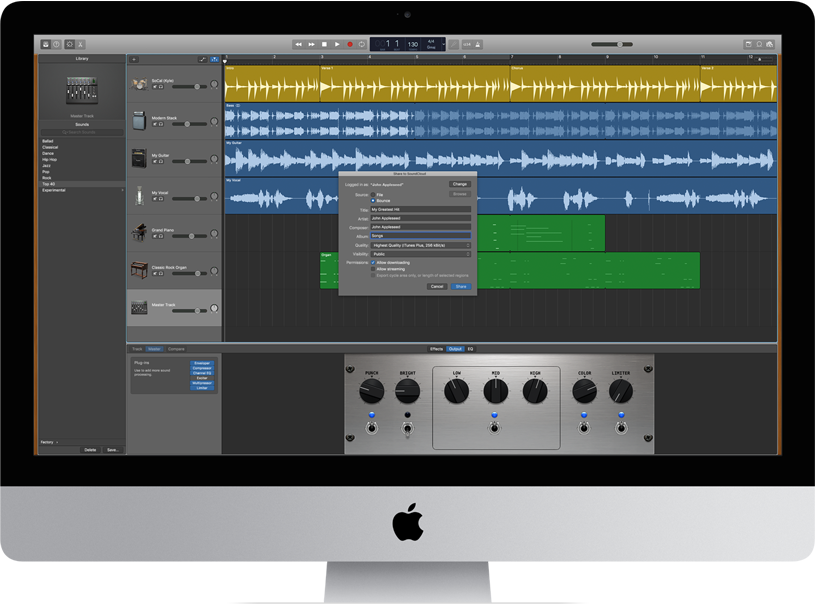Open the Factory patch menu in Library
The image size is (816, 604).
point(49,442)
